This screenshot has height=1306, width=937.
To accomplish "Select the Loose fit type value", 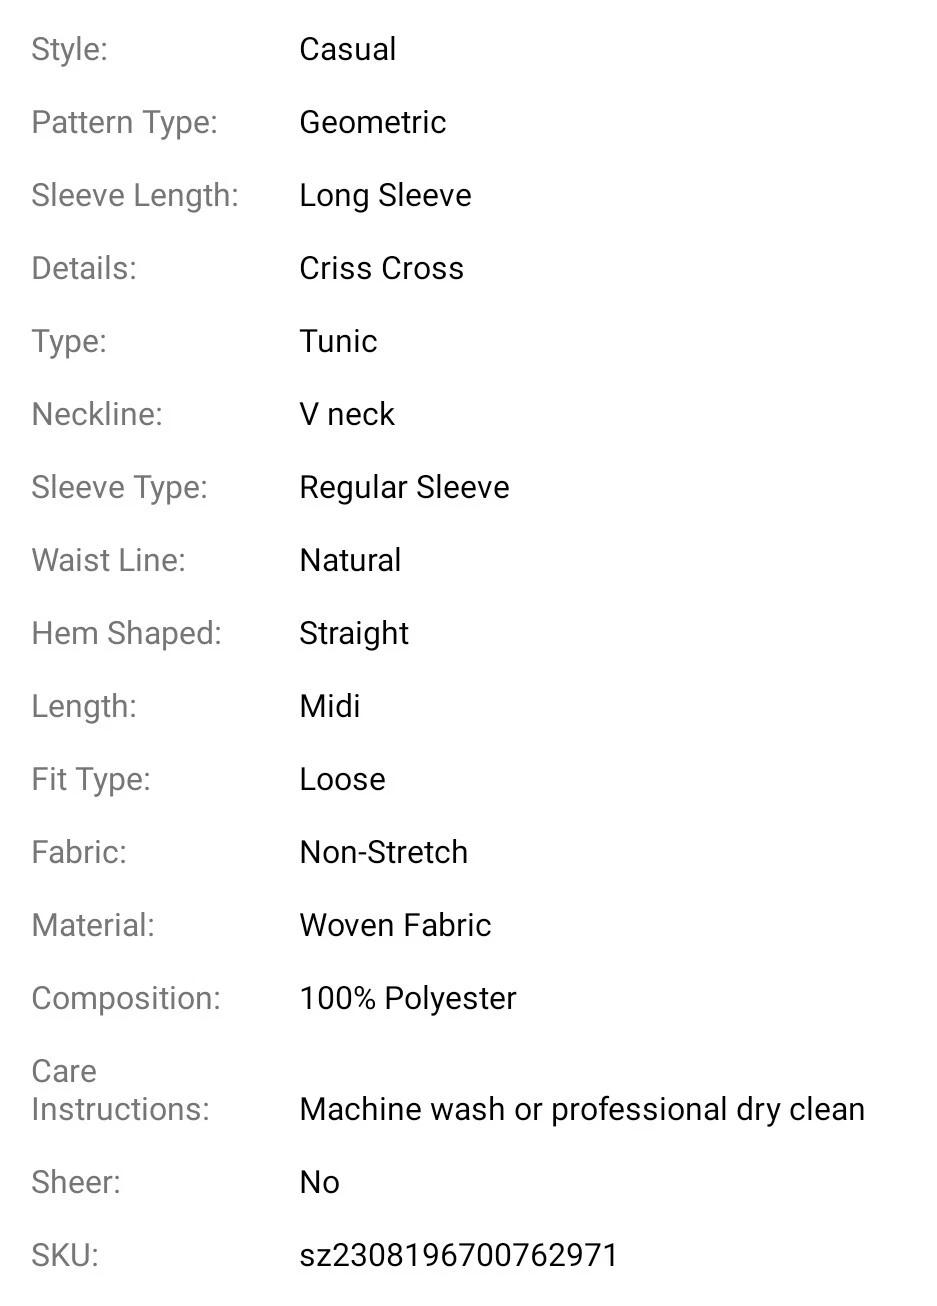I will tap(342, 779).
